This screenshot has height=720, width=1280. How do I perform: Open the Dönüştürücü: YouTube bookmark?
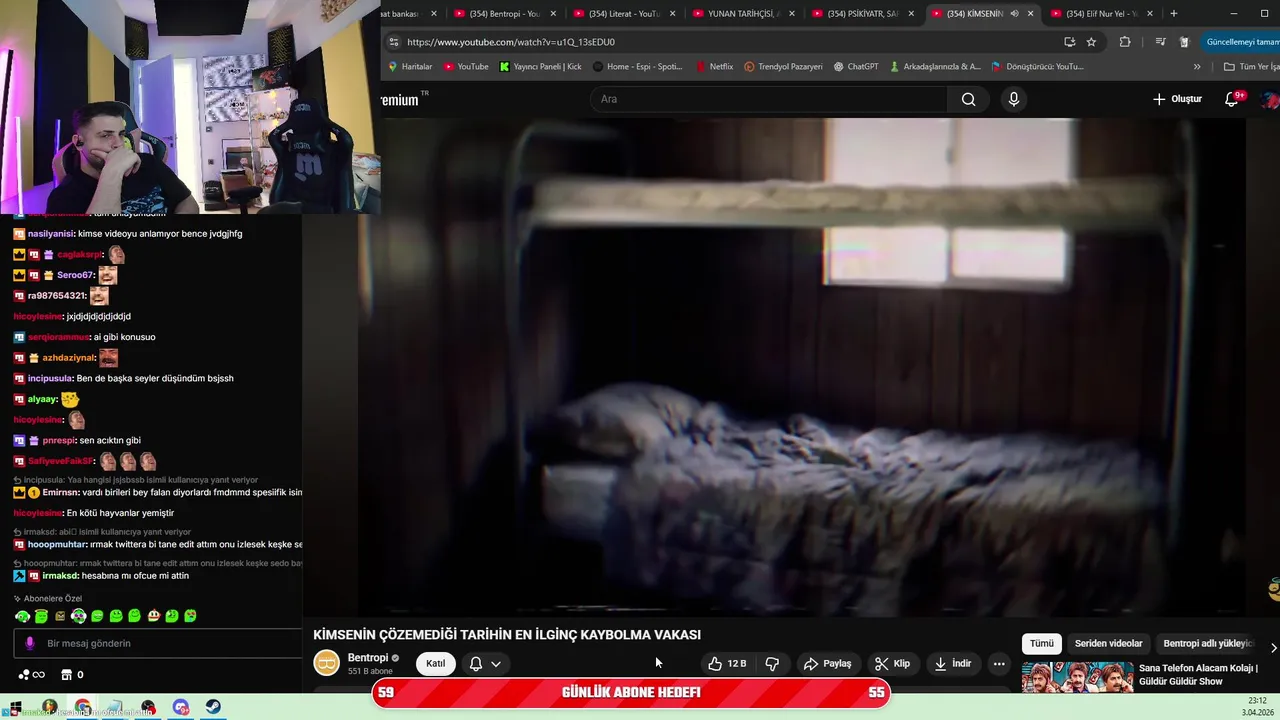tap(1037, 67)
